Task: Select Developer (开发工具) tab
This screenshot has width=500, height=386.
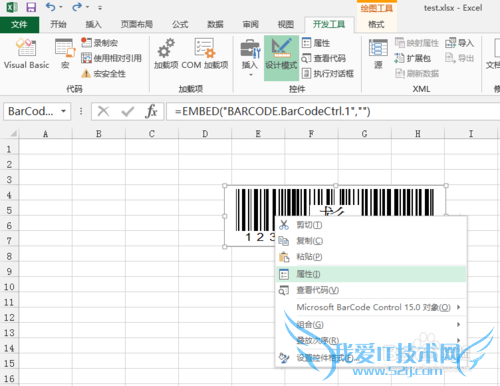Action: [329, 24]
